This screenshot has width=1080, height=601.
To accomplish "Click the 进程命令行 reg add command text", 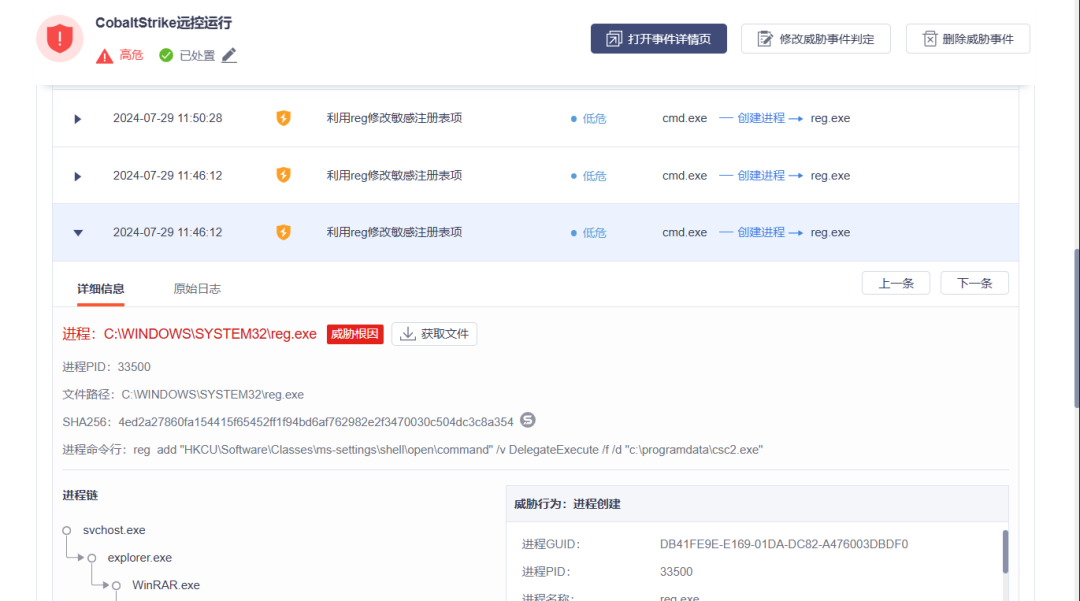I will click(448, 450).
